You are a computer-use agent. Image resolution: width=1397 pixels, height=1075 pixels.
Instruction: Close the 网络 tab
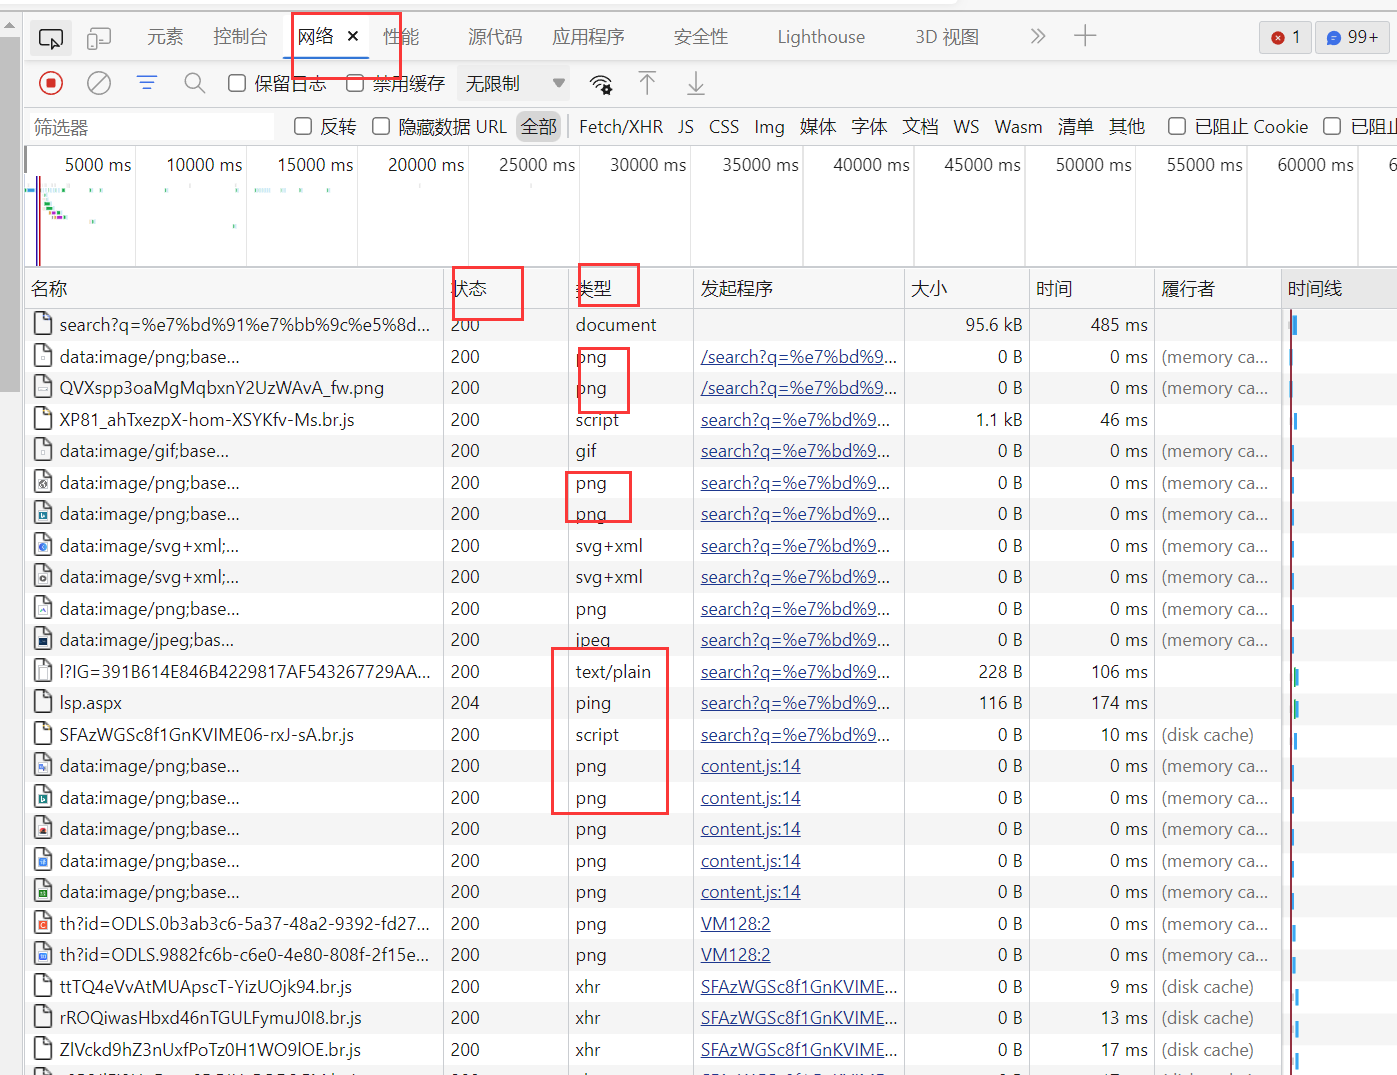click(353, 36)
